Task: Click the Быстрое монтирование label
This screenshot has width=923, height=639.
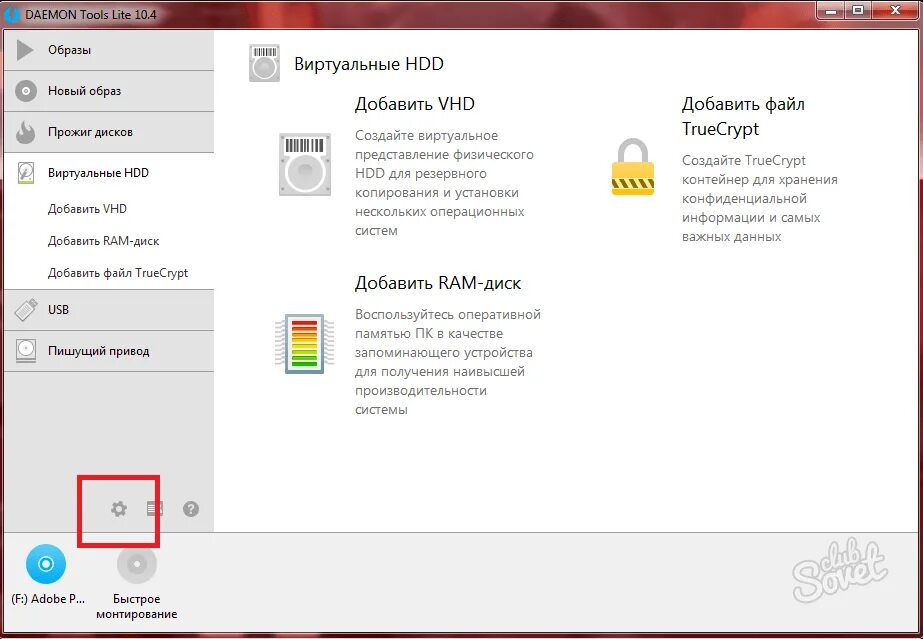Action: (137, 607)
